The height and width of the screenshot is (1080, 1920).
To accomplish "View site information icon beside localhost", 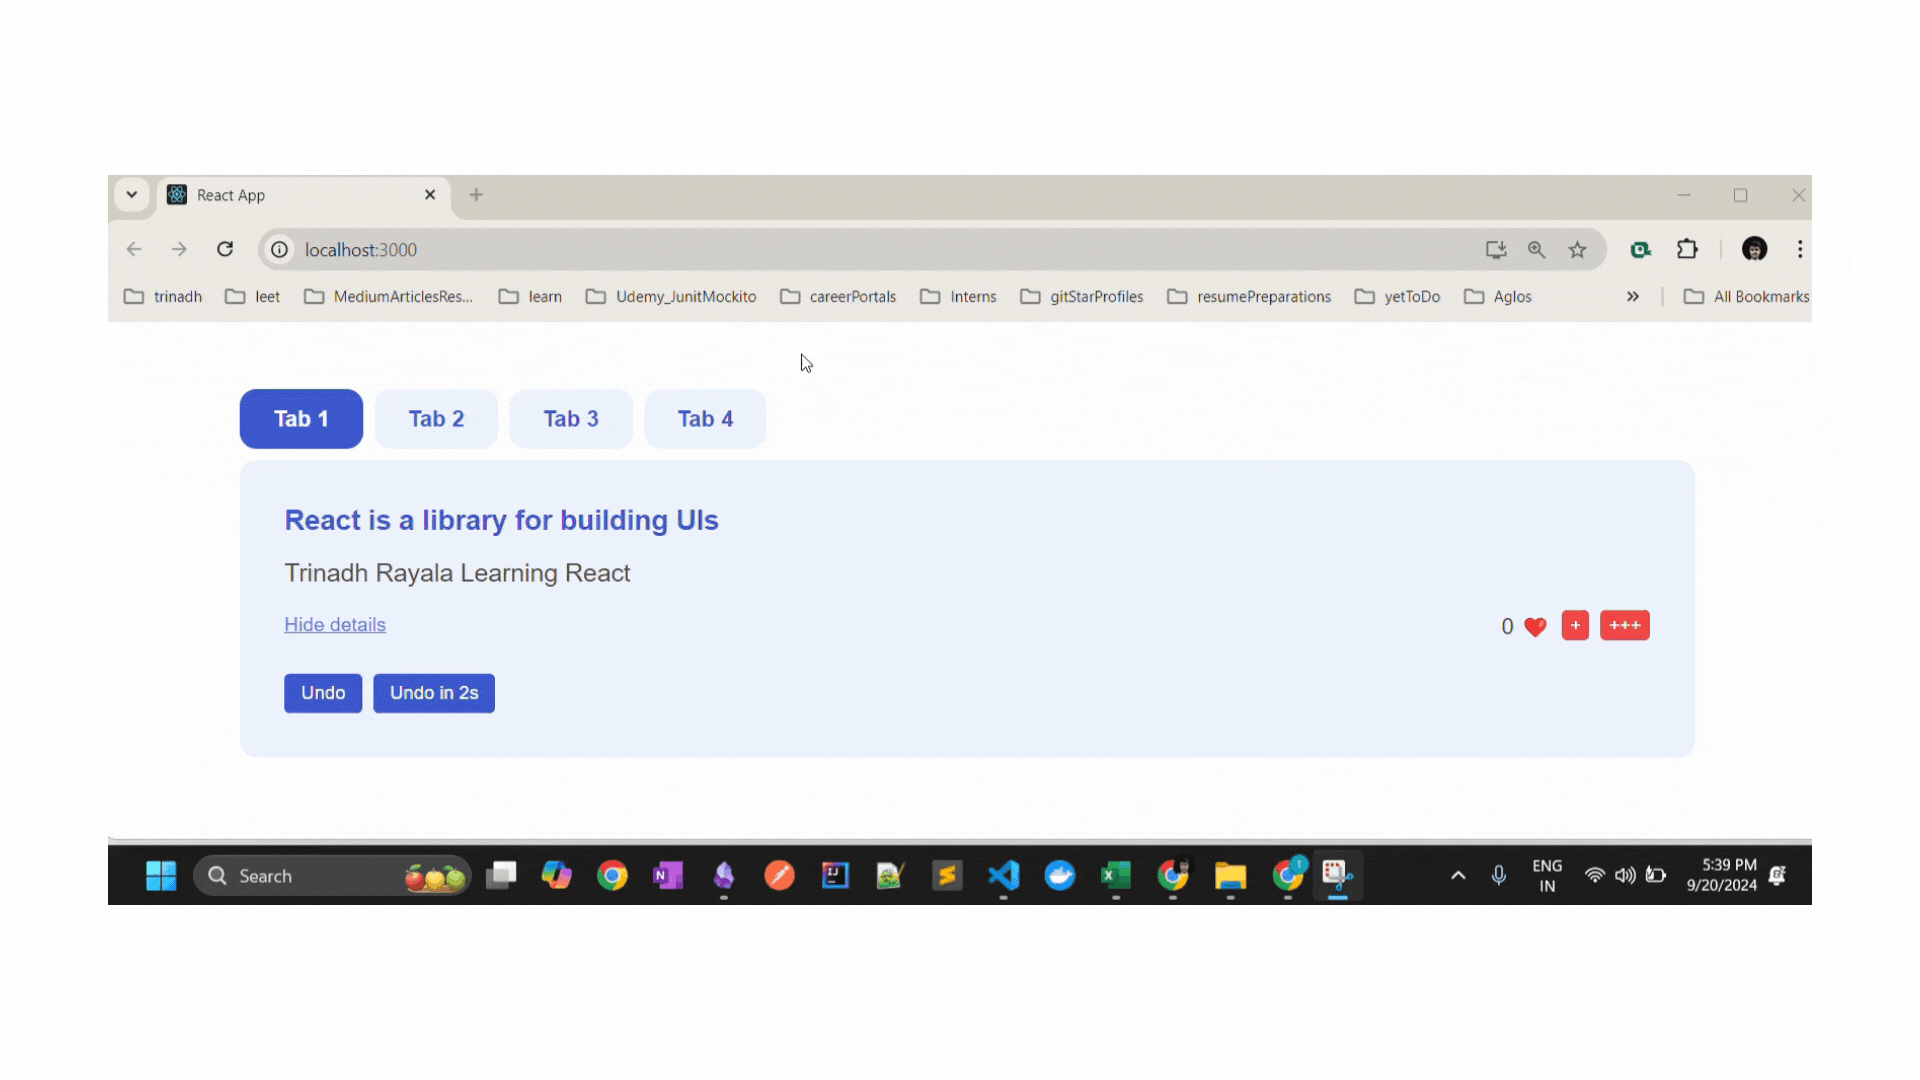I will [280, 250].
